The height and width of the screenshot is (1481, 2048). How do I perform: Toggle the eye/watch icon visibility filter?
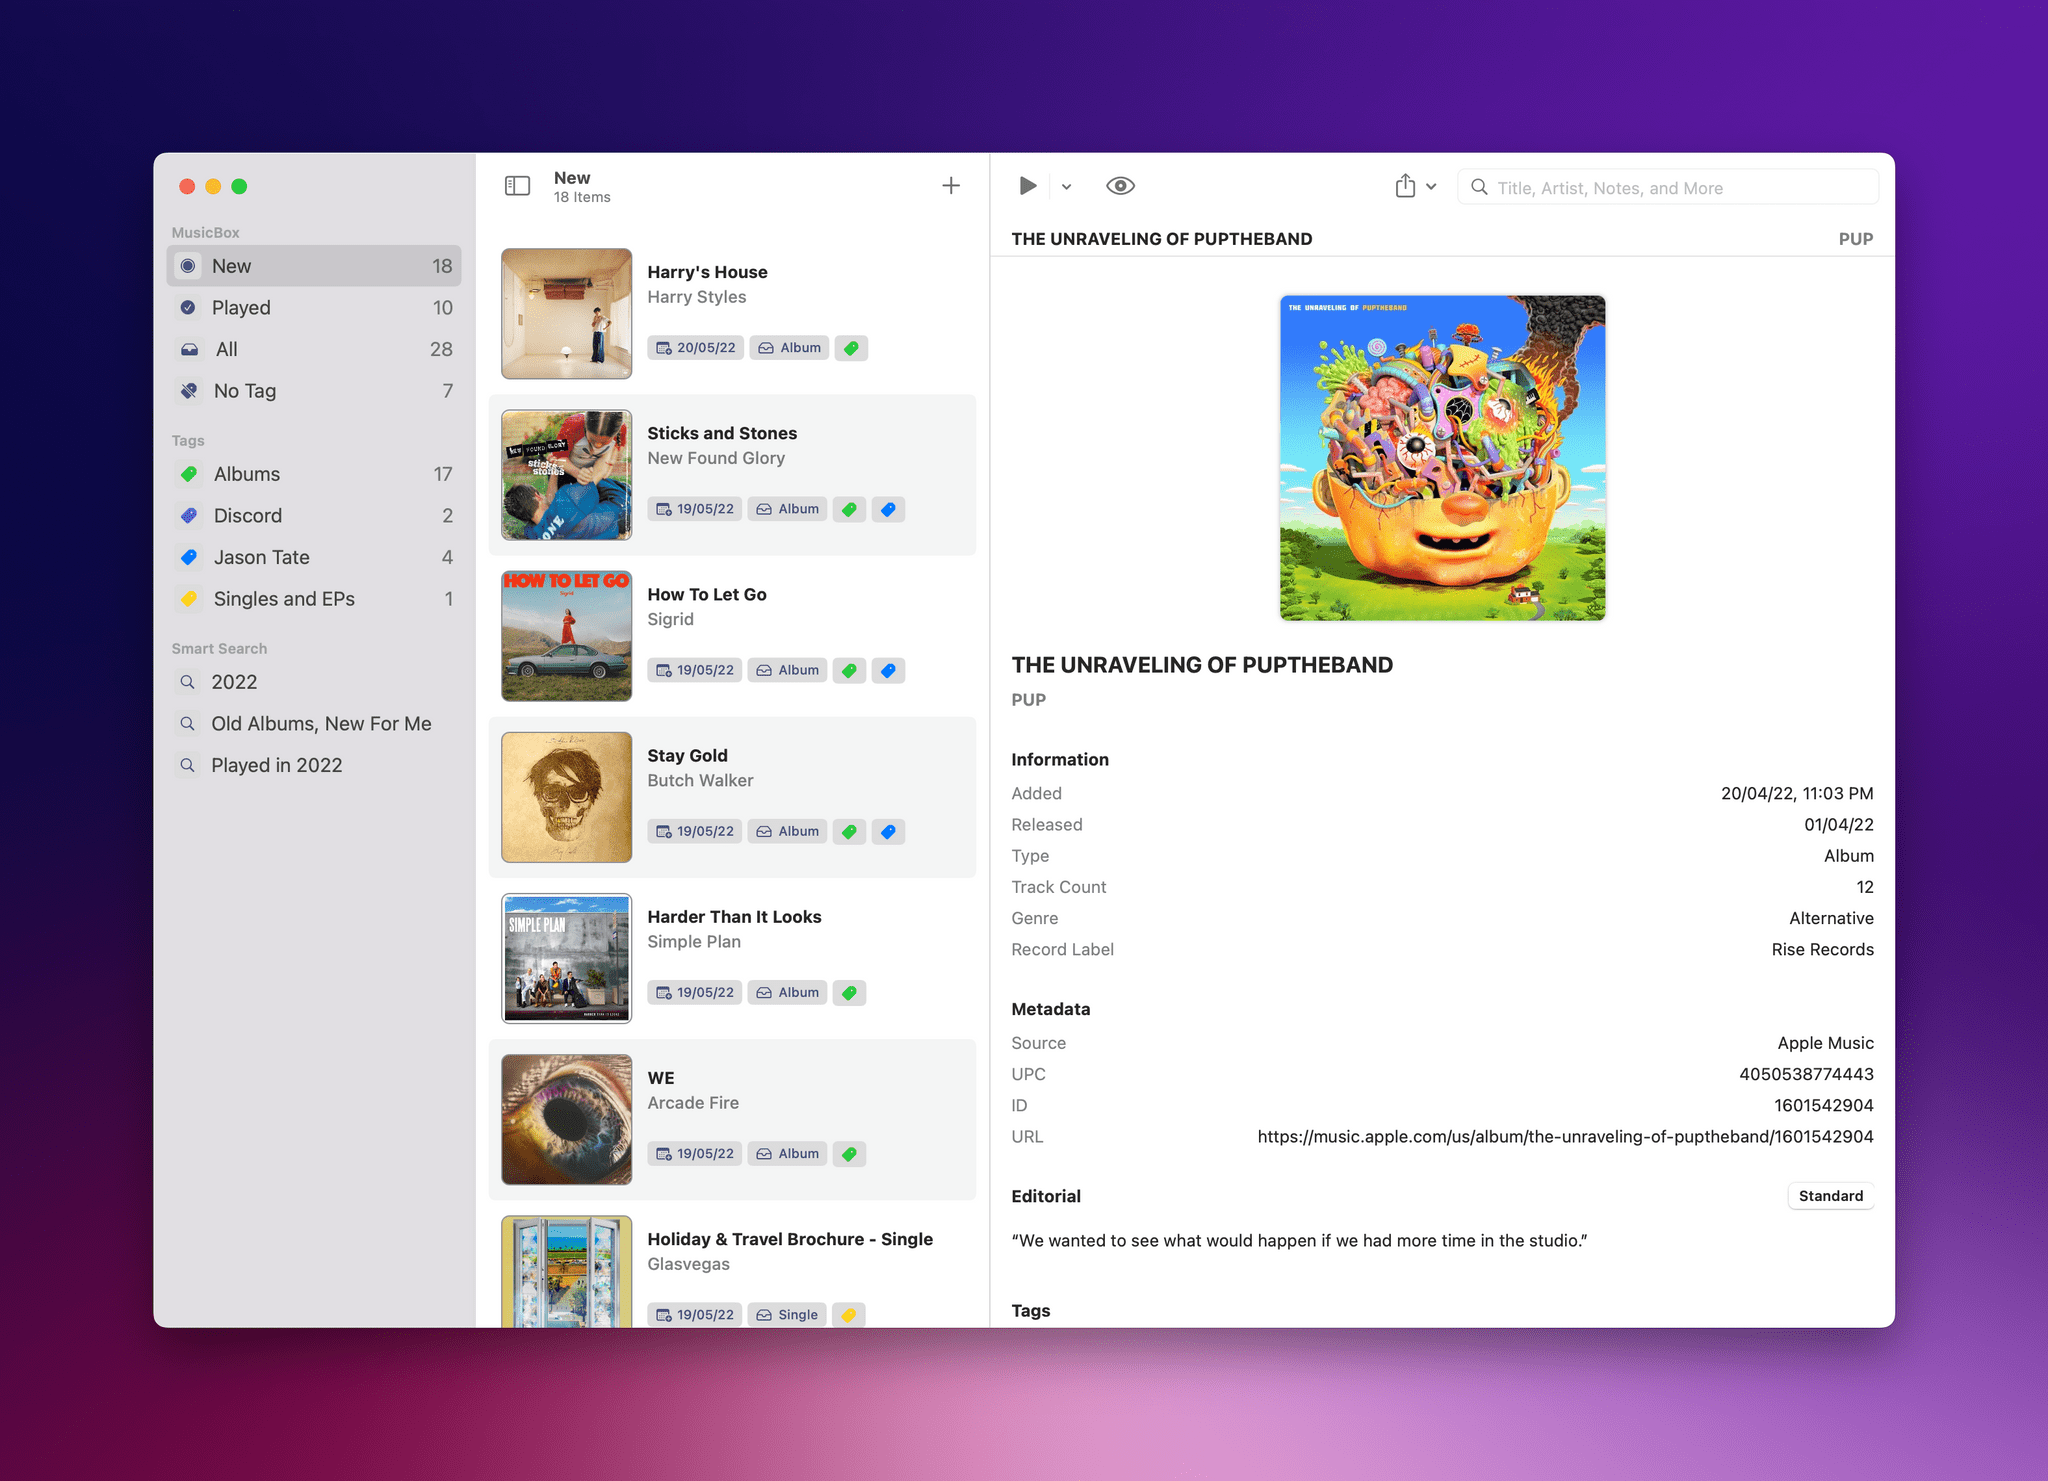(1121, 186)
